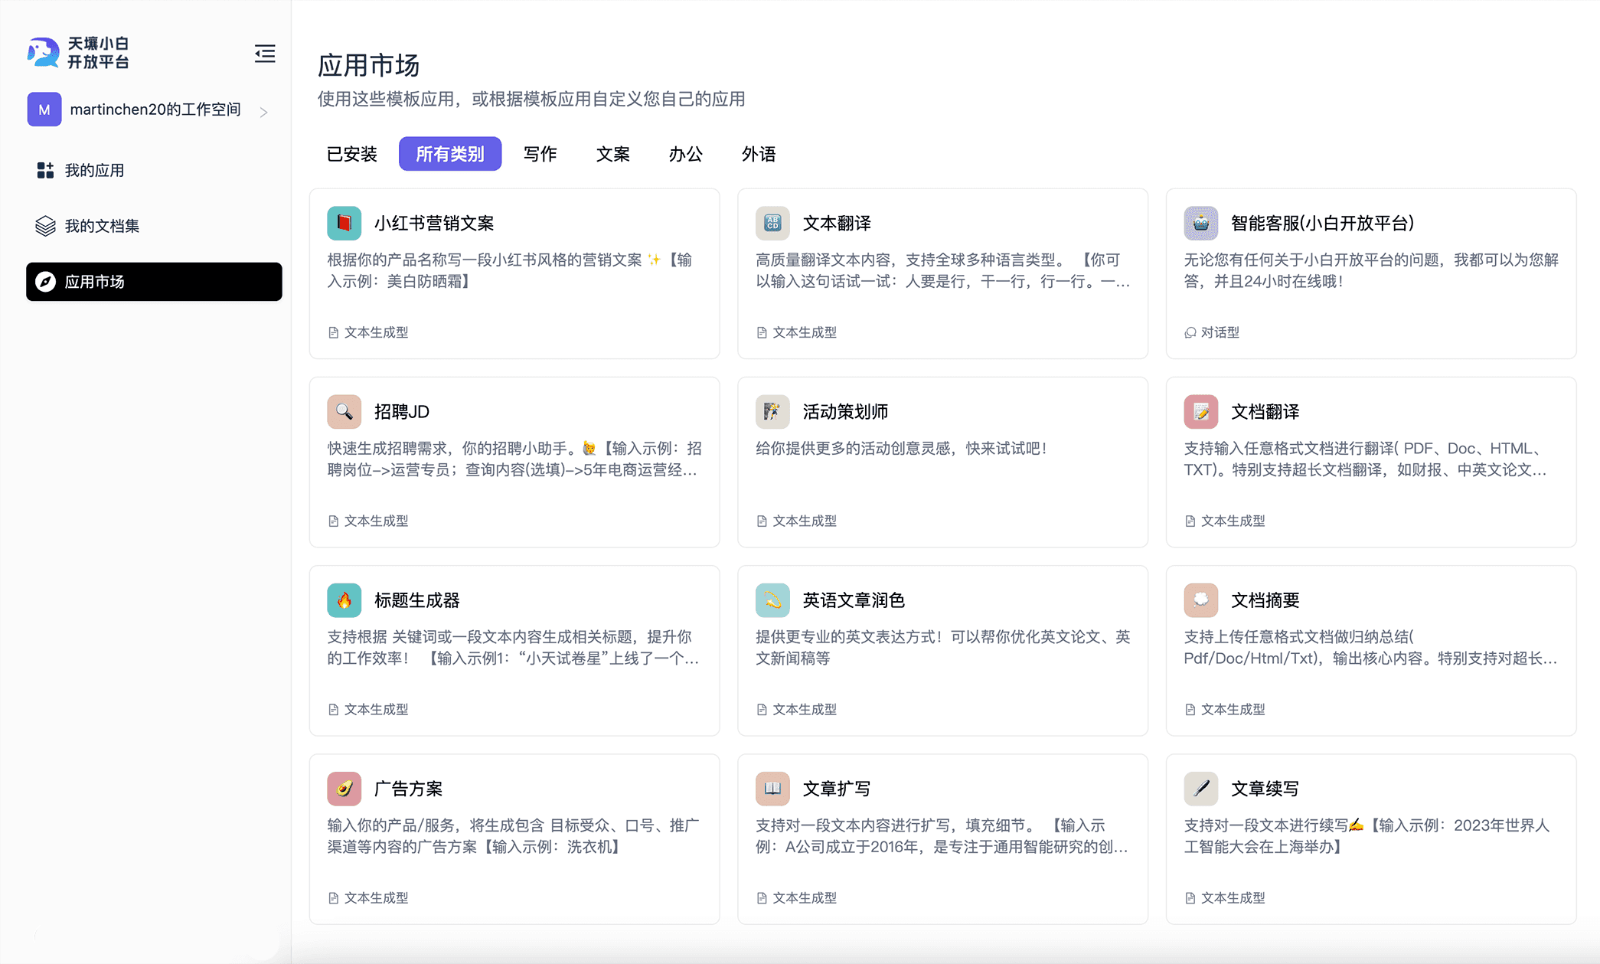This screenshot has width=1600, height=964.
Task: Click the 文章续写 pen icon
Action: [x=1199, y=788]
